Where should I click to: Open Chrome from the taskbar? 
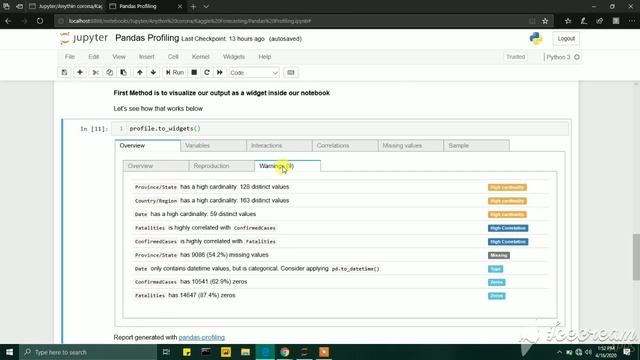[x=284, y=352]
